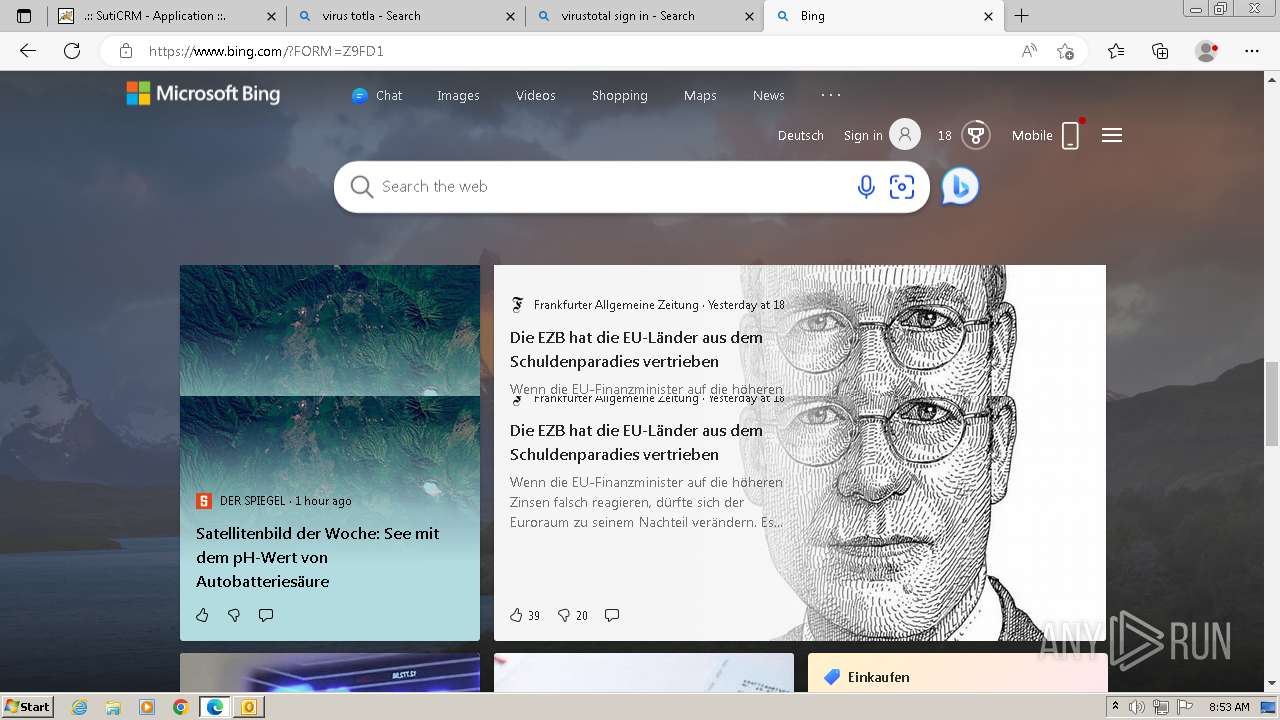Click the 8:53 AM taskbar clock
Screen dimensions: 1280x720
tap(1229, 707)
